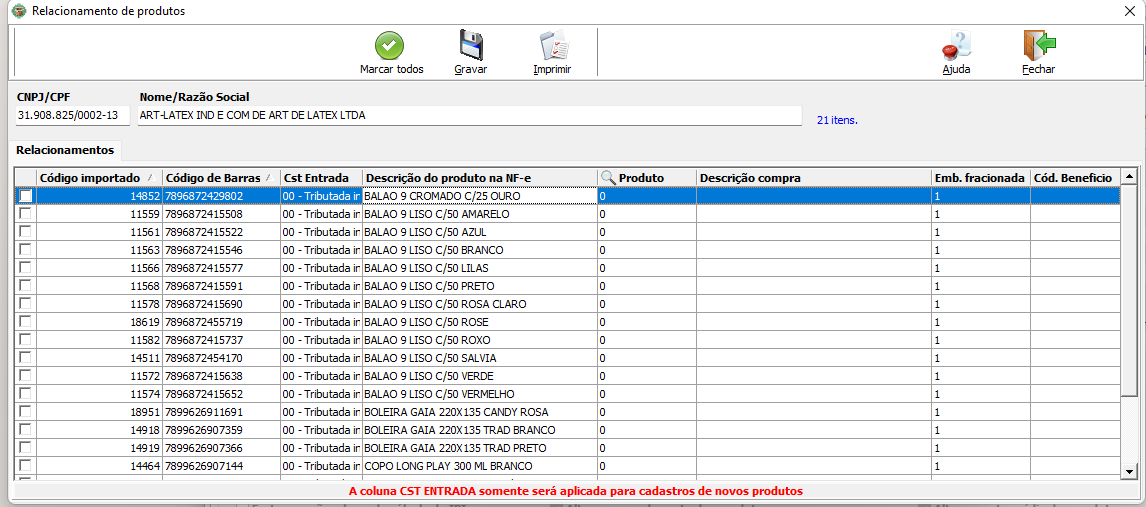Mark the checkbox for BALAO 9 LISO C/50 LILAS
This screenshot has width=1146, height=507.
pos(26,267)
